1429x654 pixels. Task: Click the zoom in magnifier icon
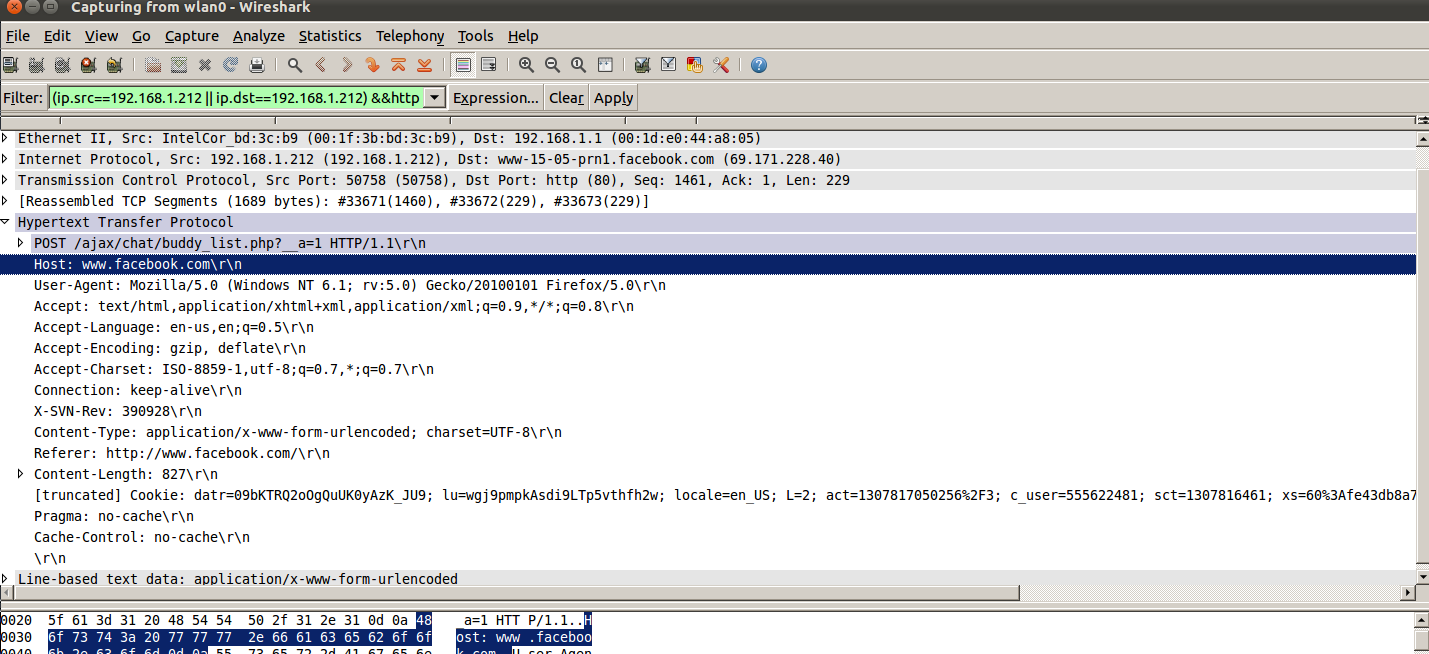pos(526,65)
